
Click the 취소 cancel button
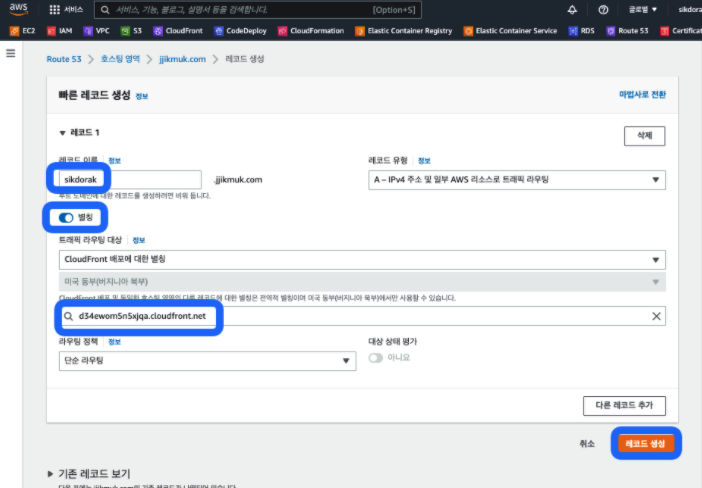click(587, 444)
